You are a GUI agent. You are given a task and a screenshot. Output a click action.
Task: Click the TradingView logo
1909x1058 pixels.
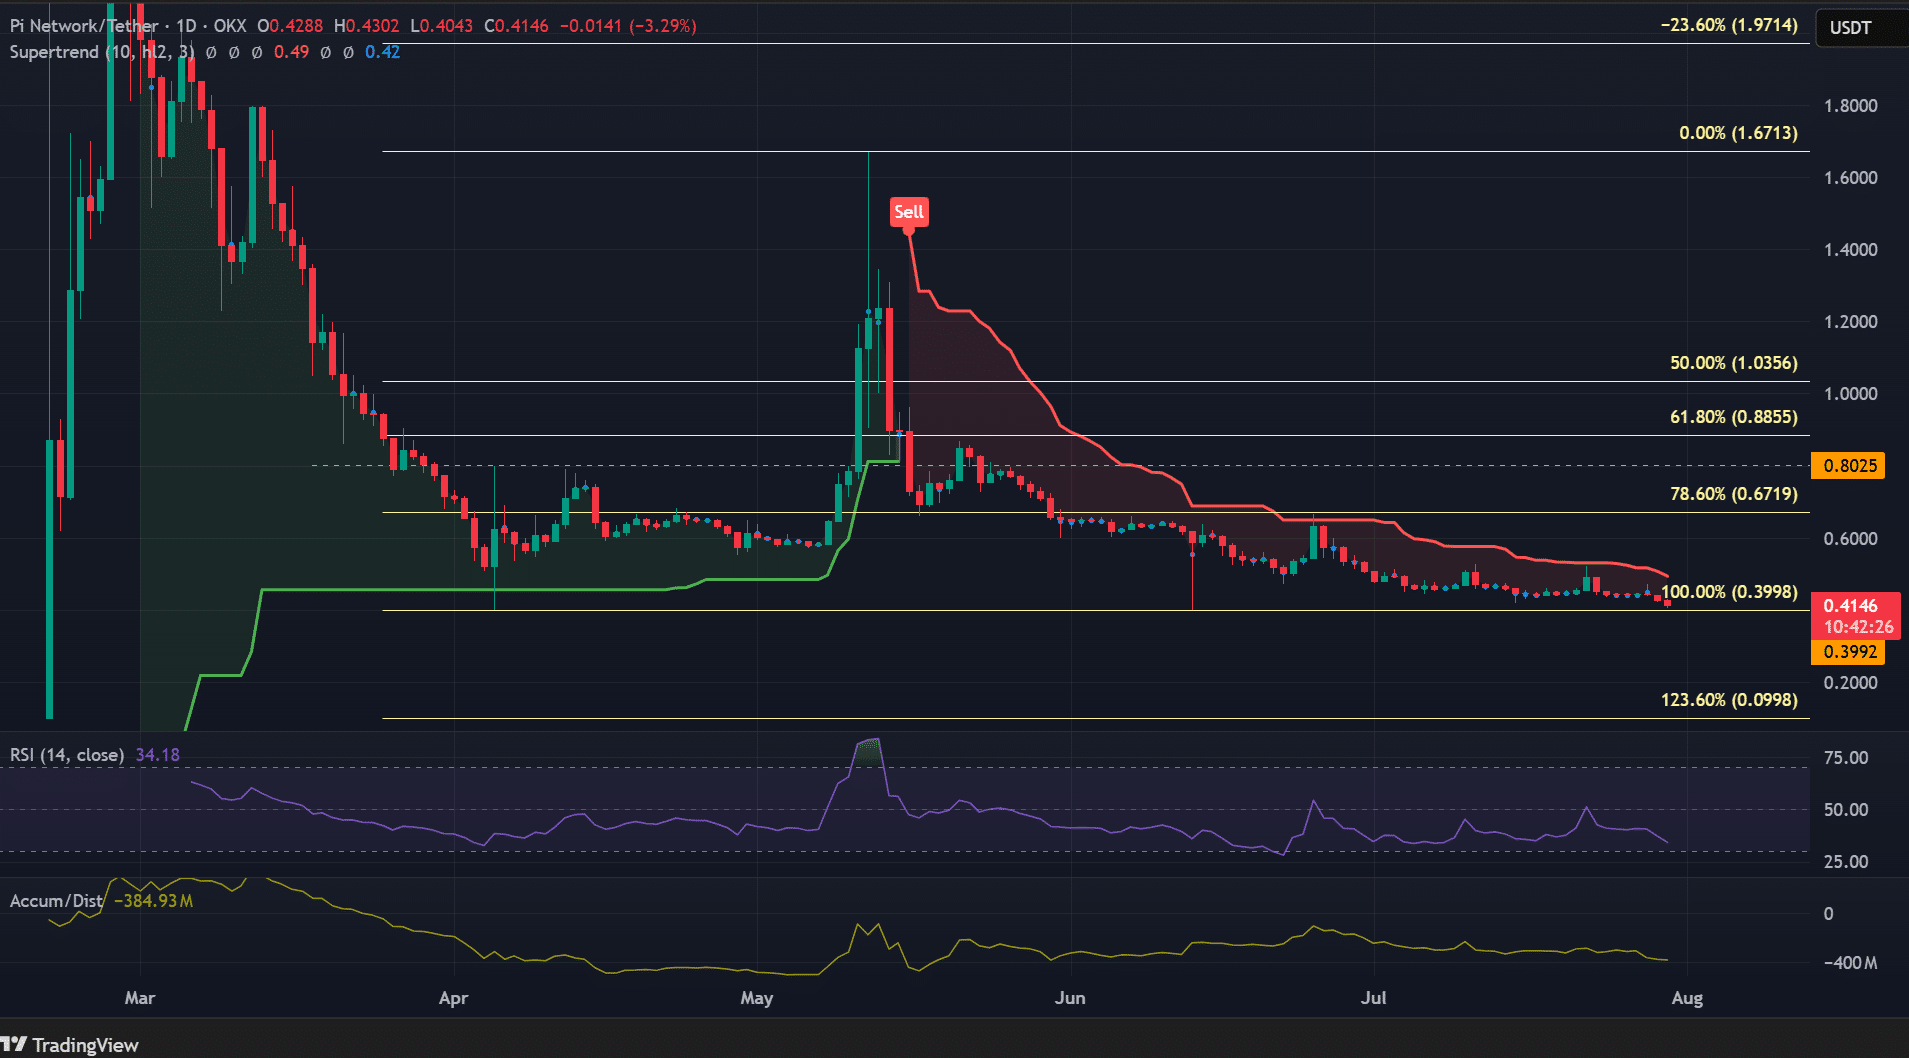coord(69,1045)
